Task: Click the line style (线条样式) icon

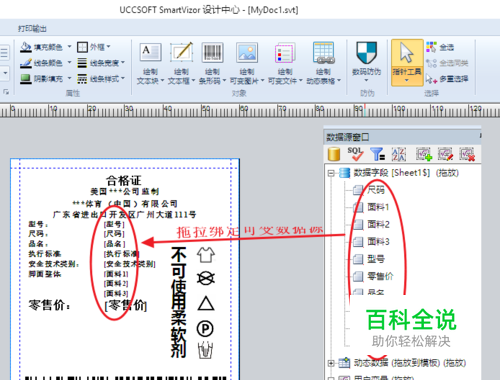Action: (82, 79)
